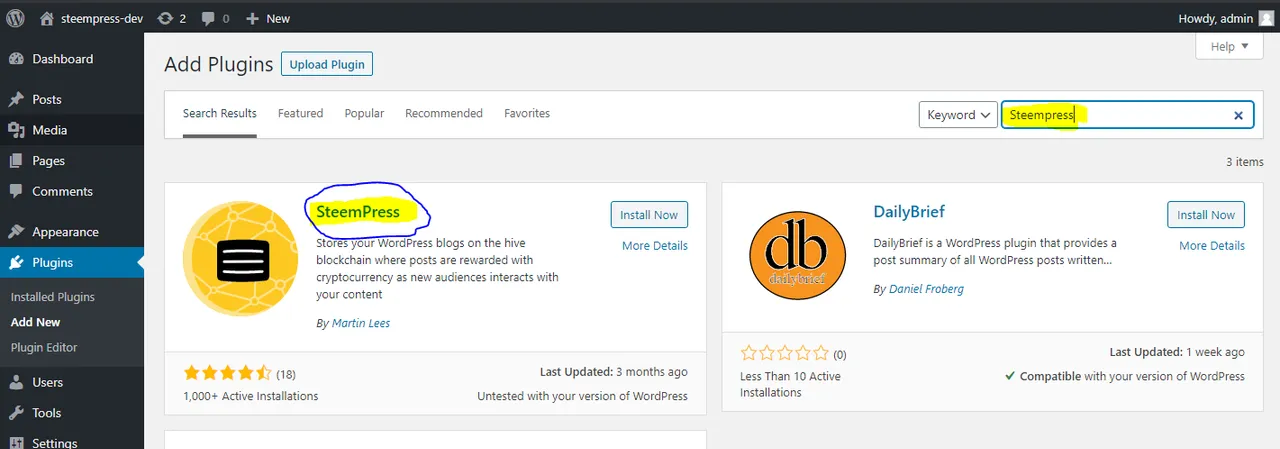Open Media in the sidebar
Viewport: 1280px width, 449px height.
(72, 130)
